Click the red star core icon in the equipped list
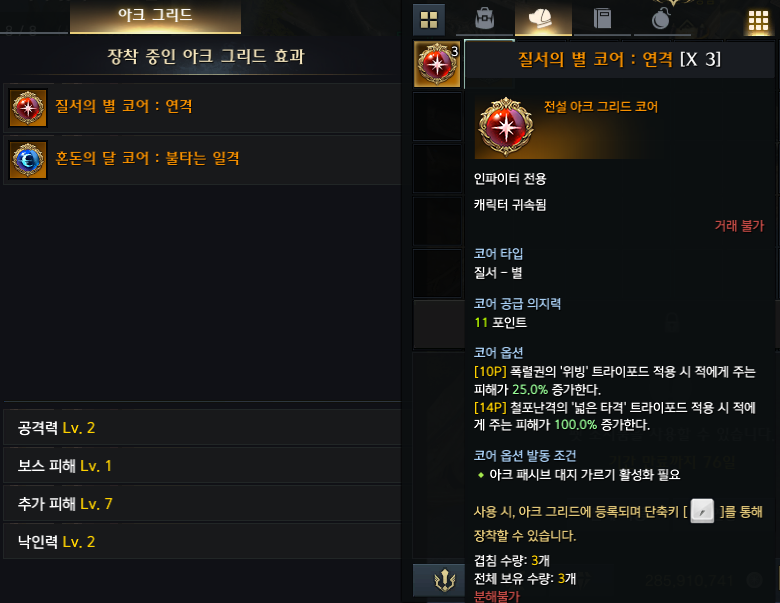Viewport: 780px width, 603px height. 28,108
